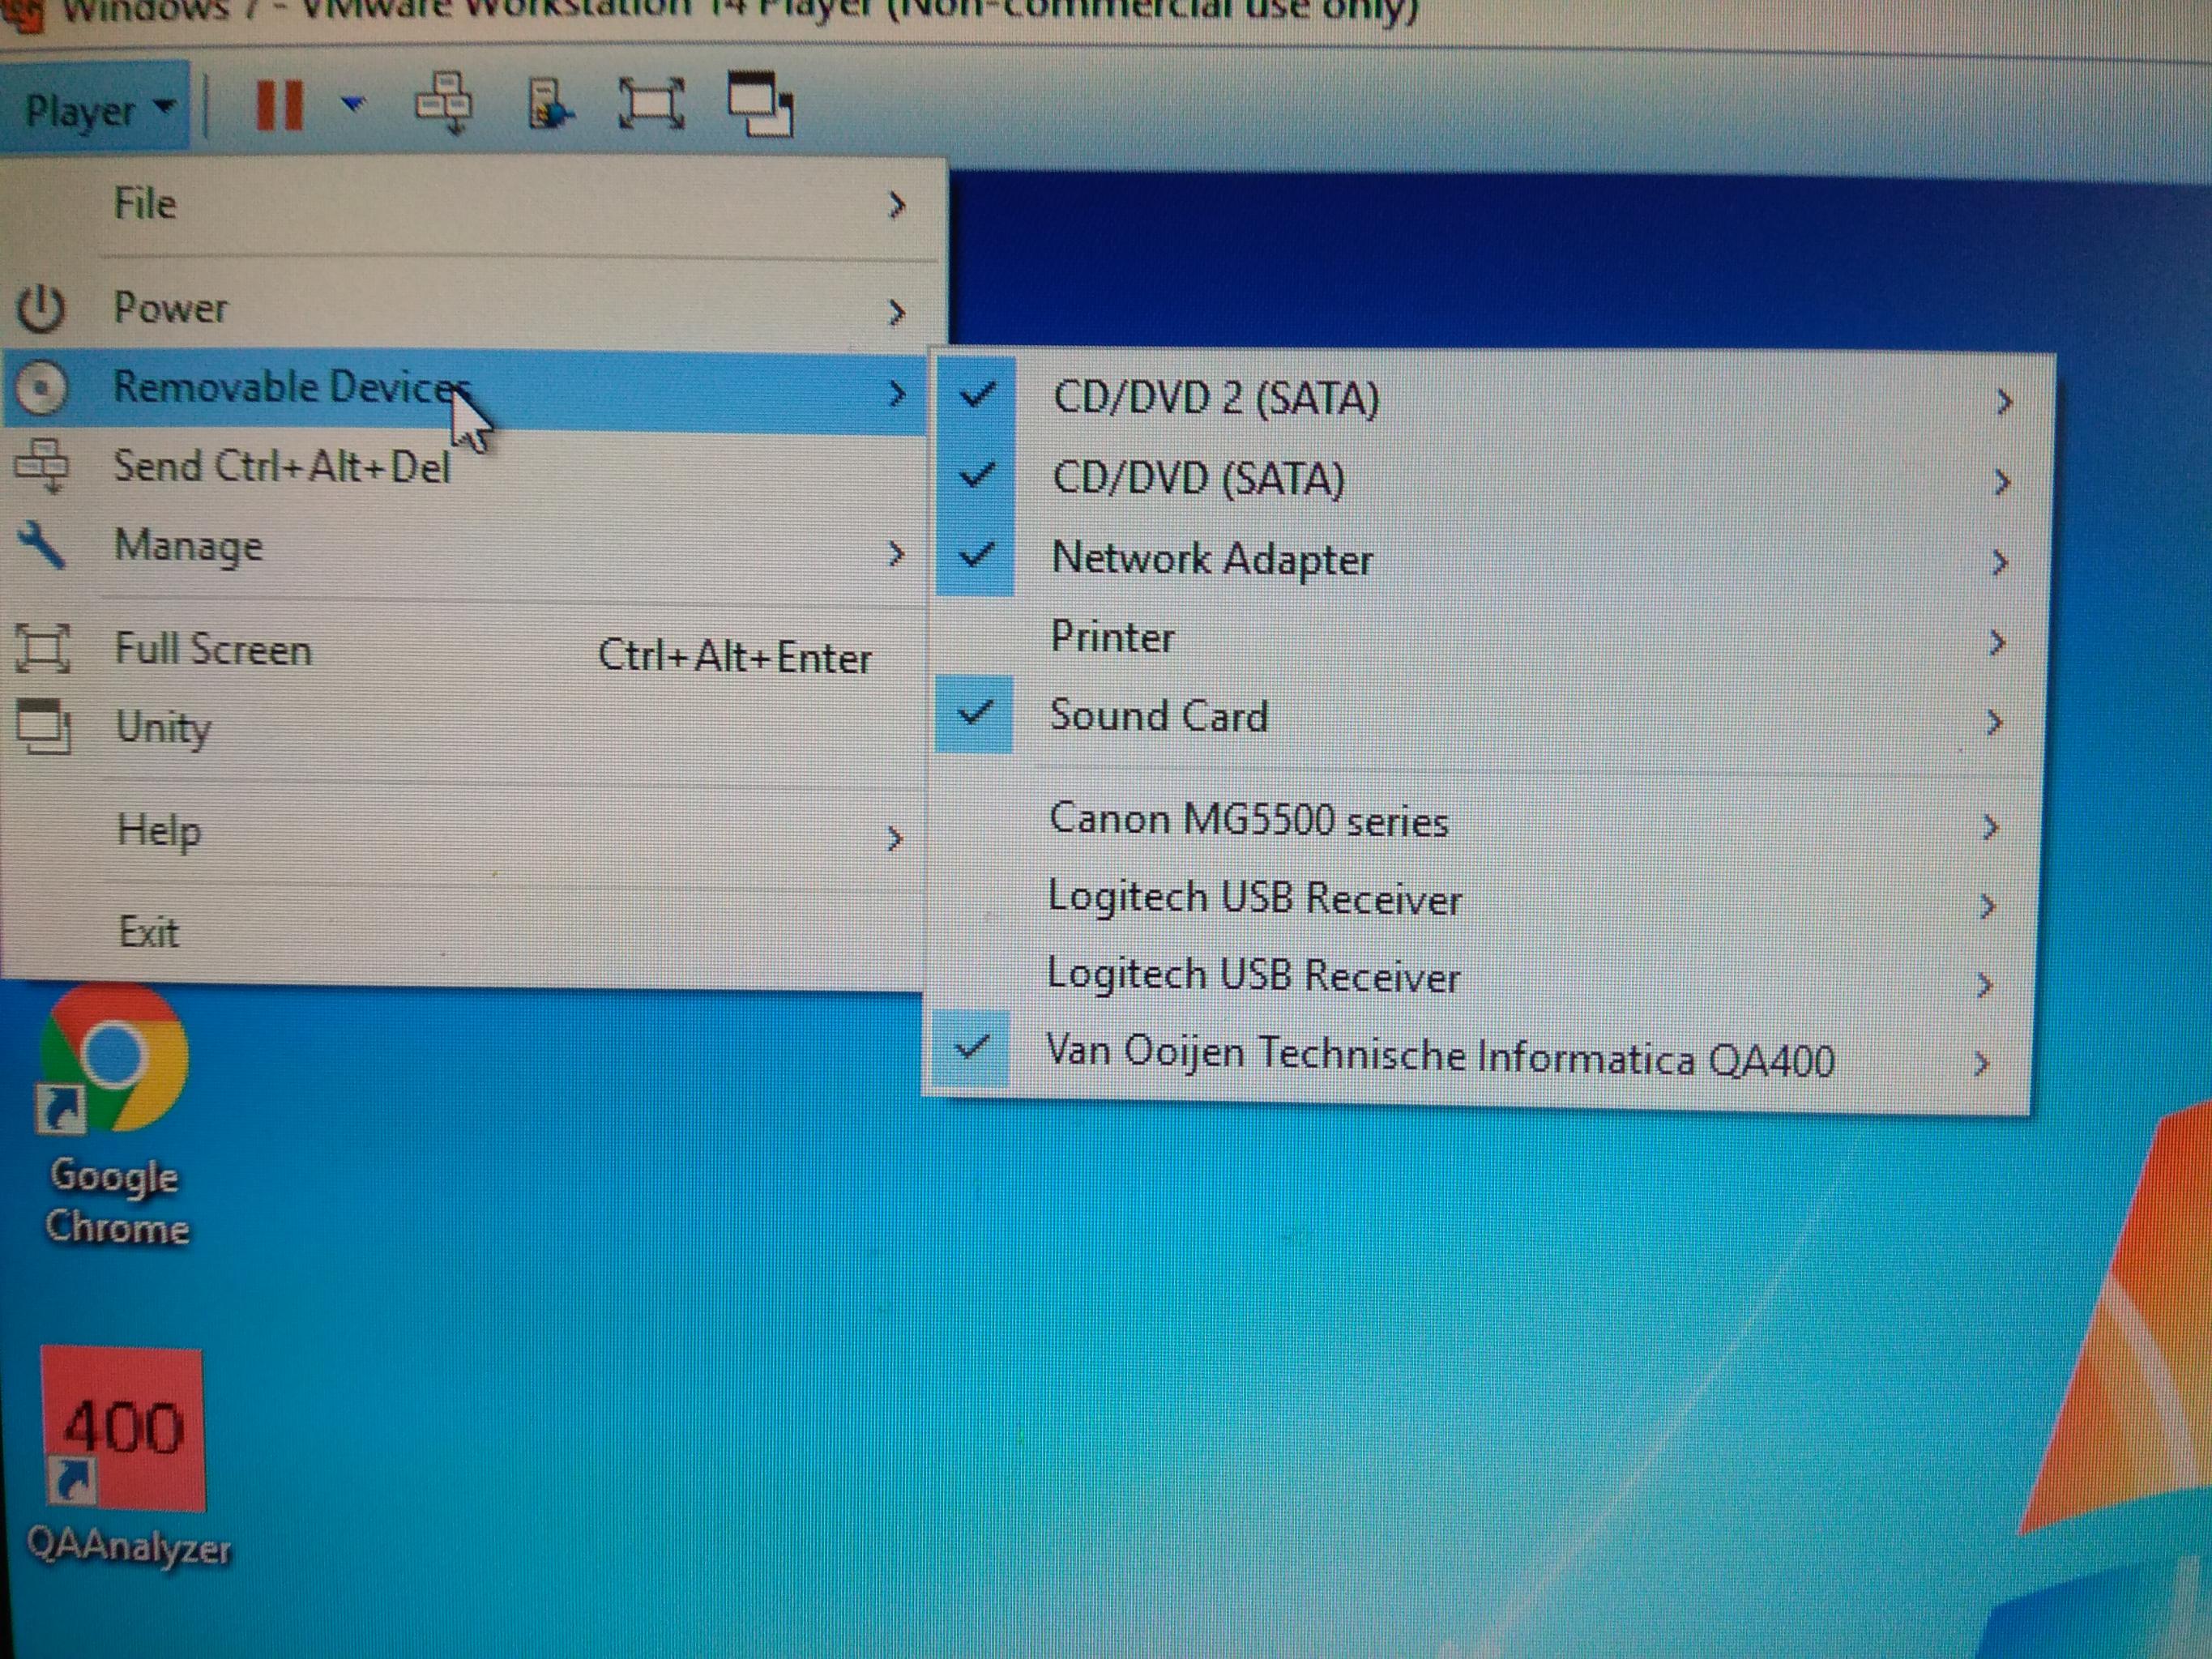Expand CD/DVD (SATA) submenu arrow
The height and width of the screenshot is (1659, 2212).
2001,483
